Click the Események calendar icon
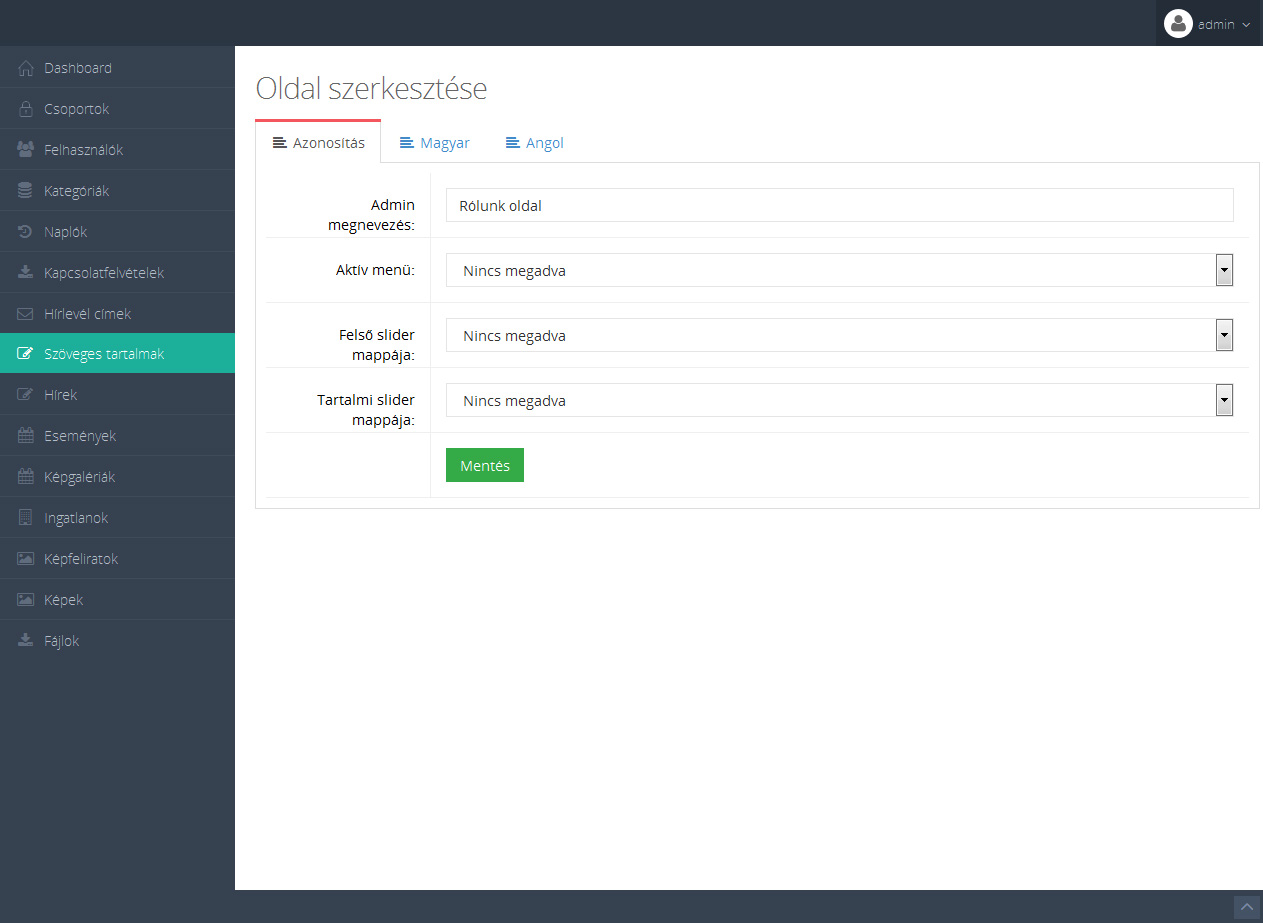This screenshot has width=1263, height=923. (26, 436)
